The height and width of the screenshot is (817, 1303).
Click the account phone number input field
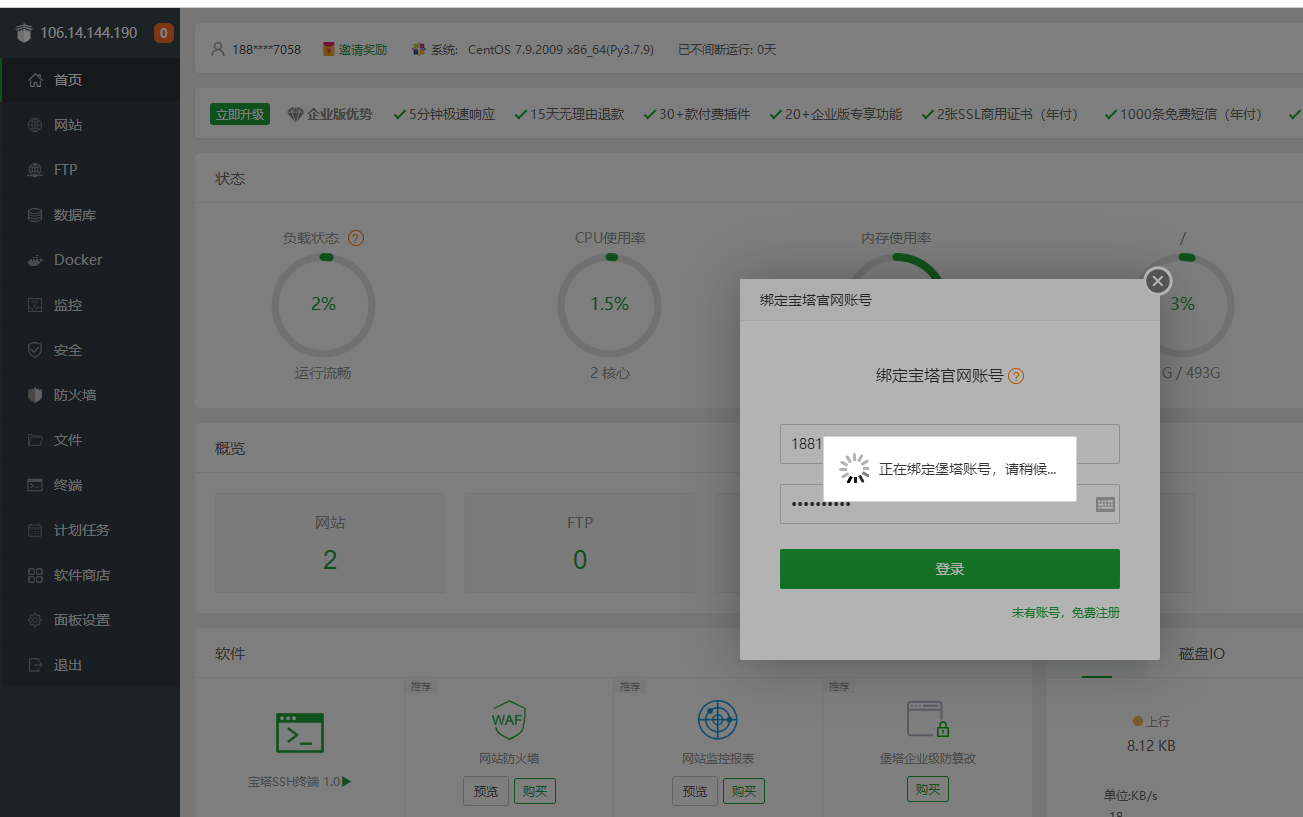click(x=950, y=444)
